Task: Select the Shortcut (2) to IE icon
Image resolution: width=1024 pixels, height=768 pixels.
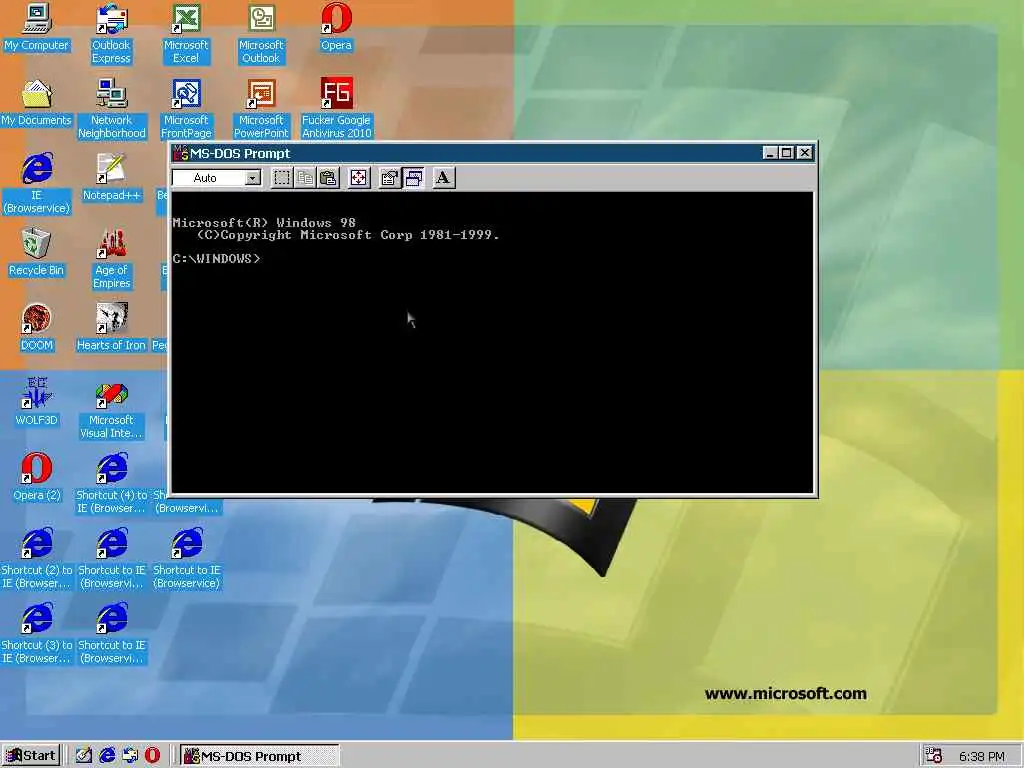Action: click(x=37, y=560)
